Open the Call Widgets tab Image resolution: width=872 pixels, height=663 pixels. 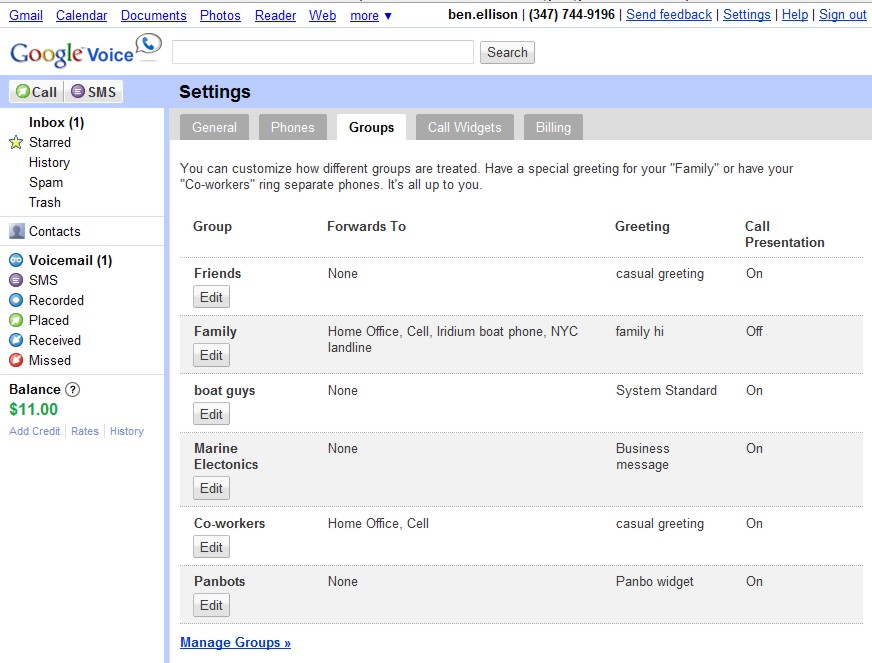464,127
